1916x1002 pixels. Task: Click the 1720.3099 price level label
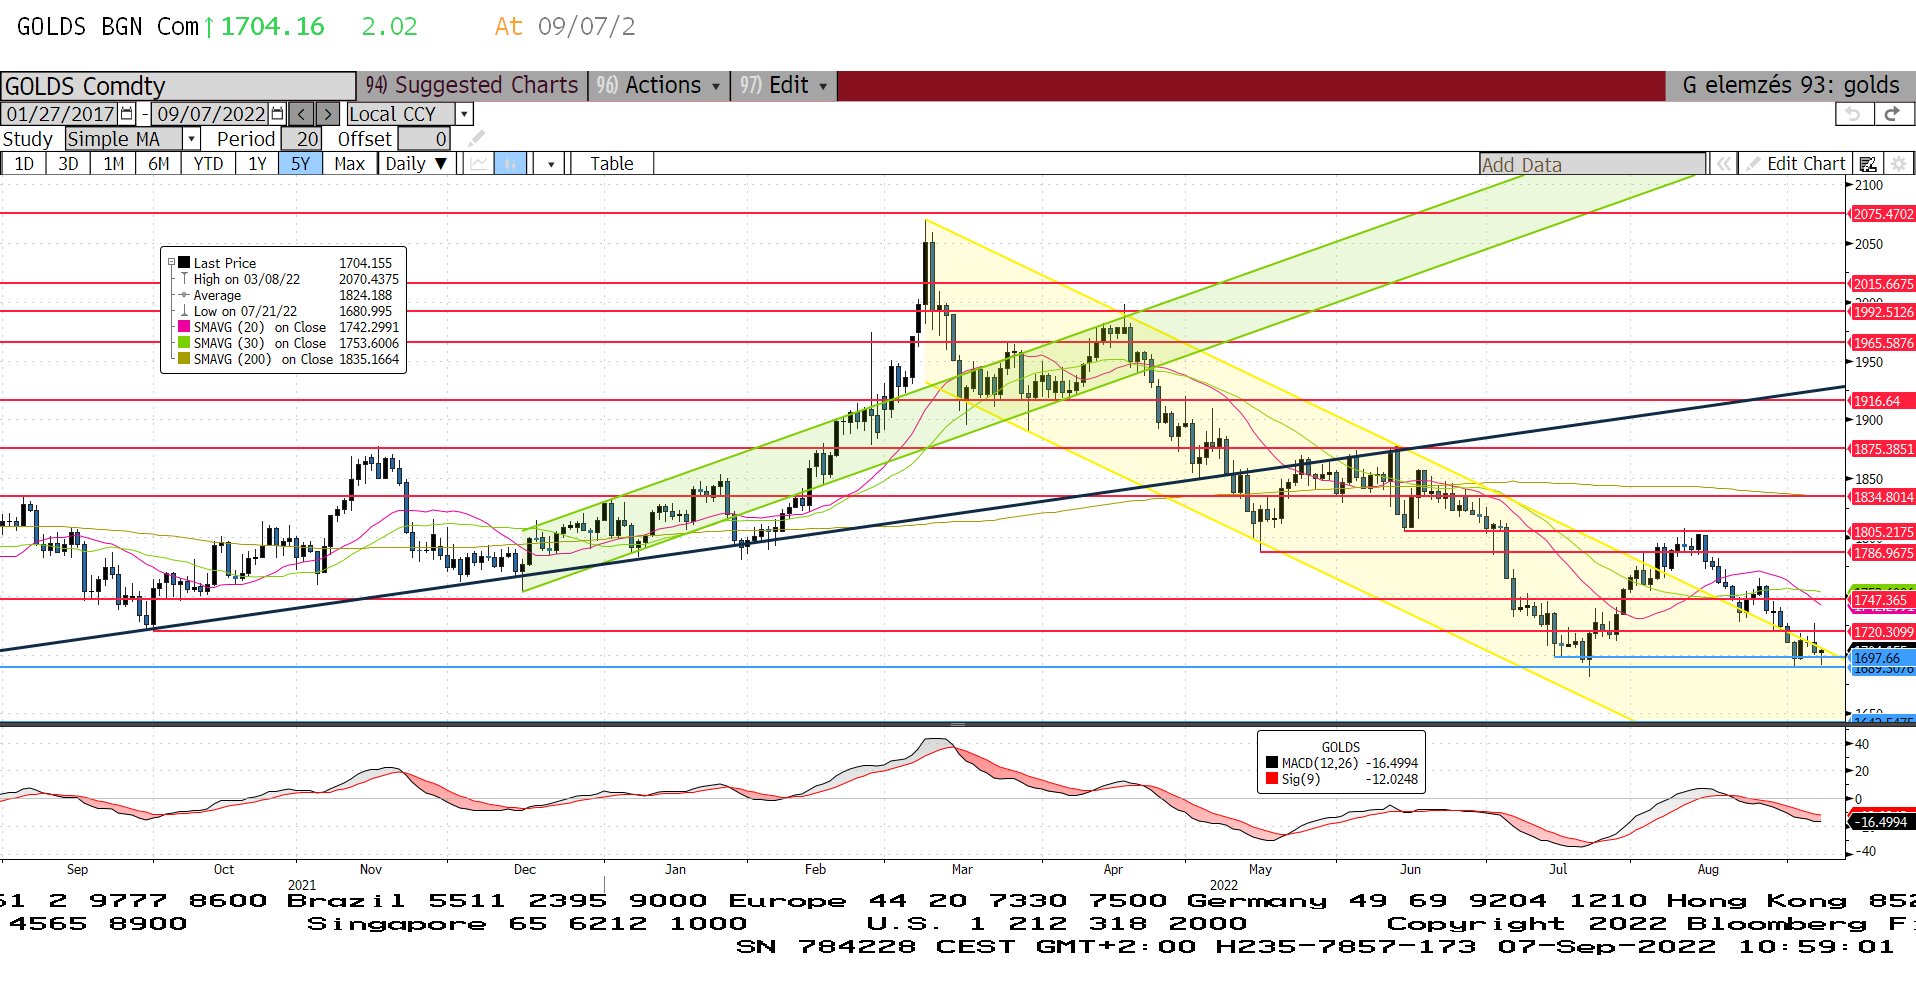point(1883,632)
